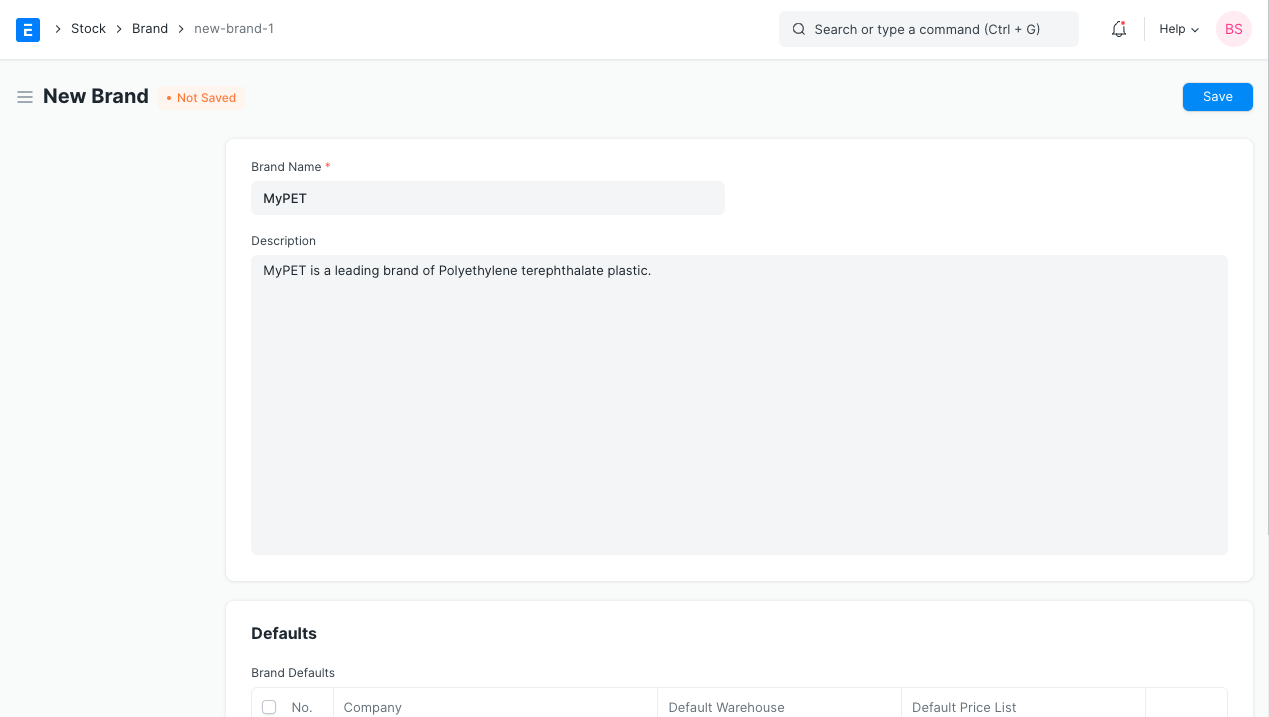Open the BS user avatar menu
The width and height of the screenshot is (1269, 717).
point(1233,29)
